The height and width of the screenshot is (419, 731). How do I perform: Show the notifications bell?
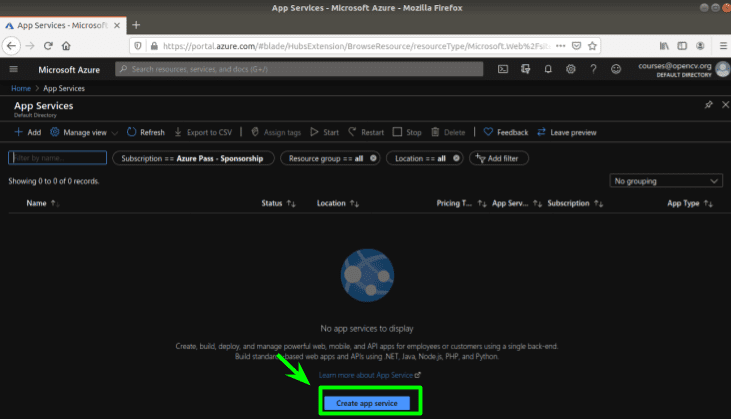(548, 69)
